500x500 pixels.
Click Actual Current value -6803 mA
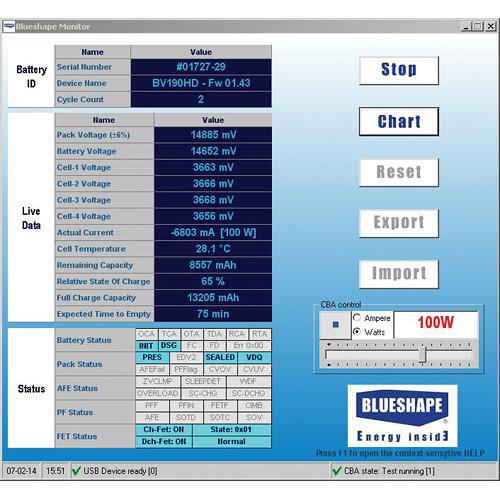[x=213, y=232]
